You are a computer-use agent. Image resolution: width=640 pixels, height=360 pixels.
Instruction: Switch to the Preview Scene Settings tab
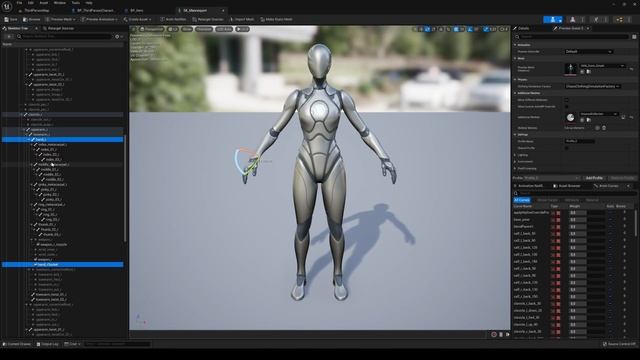pos(571,28)
